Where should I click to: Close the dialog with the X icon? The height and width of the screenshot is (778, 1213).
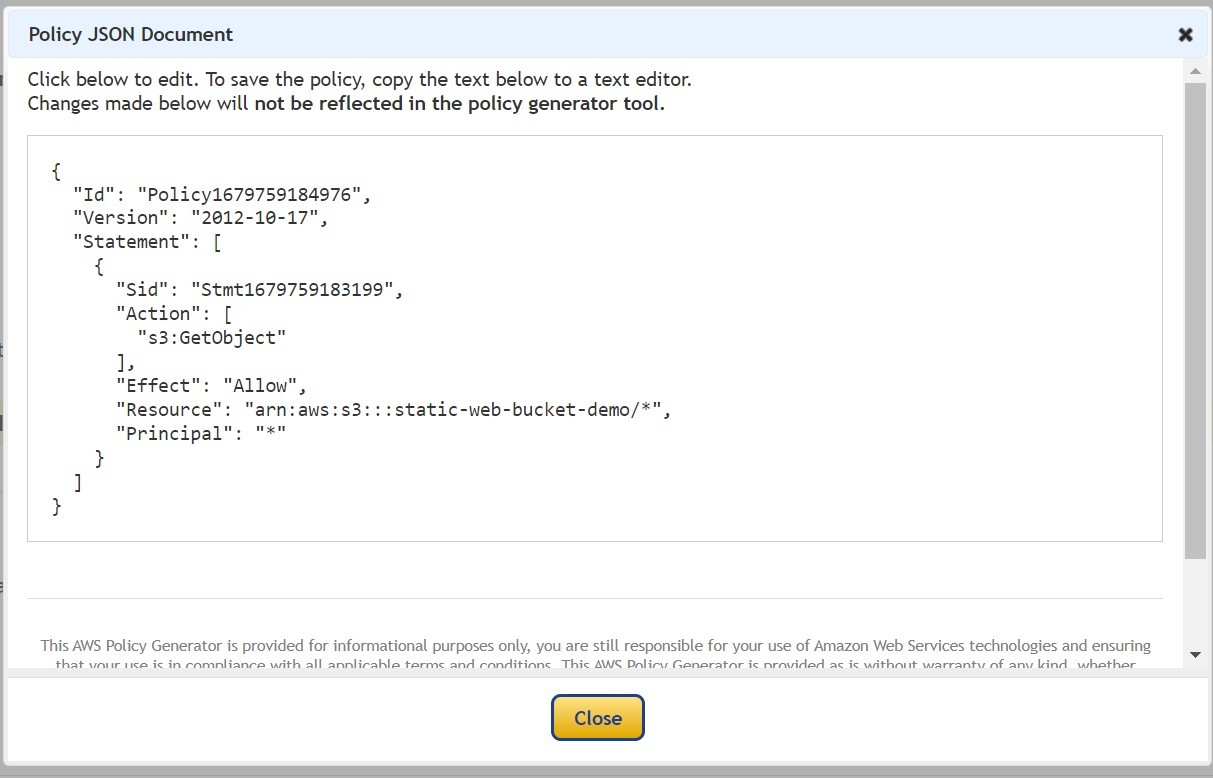pos(1185,34)
